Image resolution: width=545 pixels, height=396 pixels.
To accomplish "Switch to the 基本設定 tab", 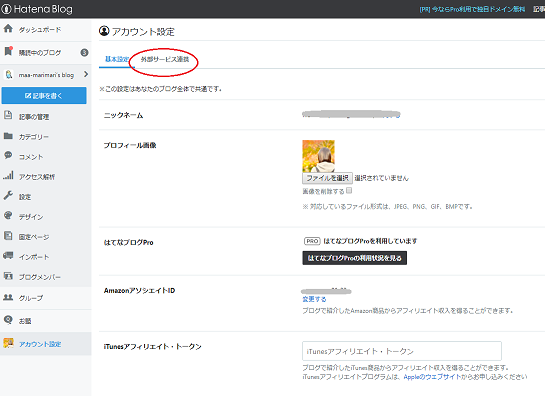I will click(117, 59).
